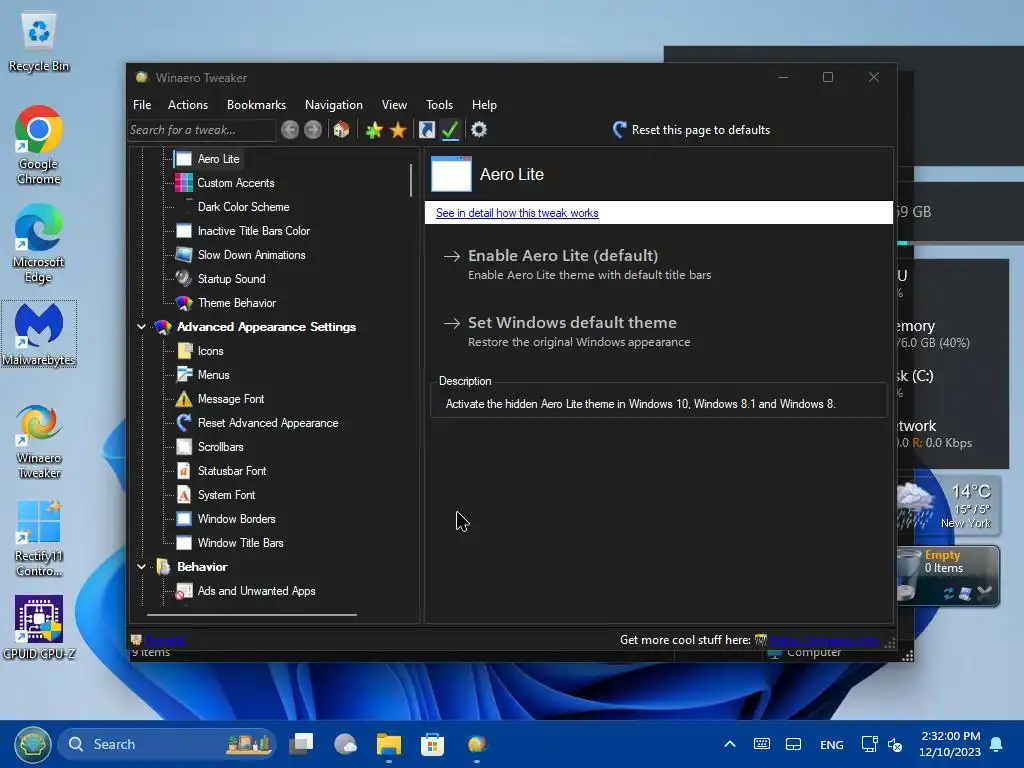The image size is (1024, 768).
Task: Click the Forward navigation arrow in toolbar
Action: 313,130
